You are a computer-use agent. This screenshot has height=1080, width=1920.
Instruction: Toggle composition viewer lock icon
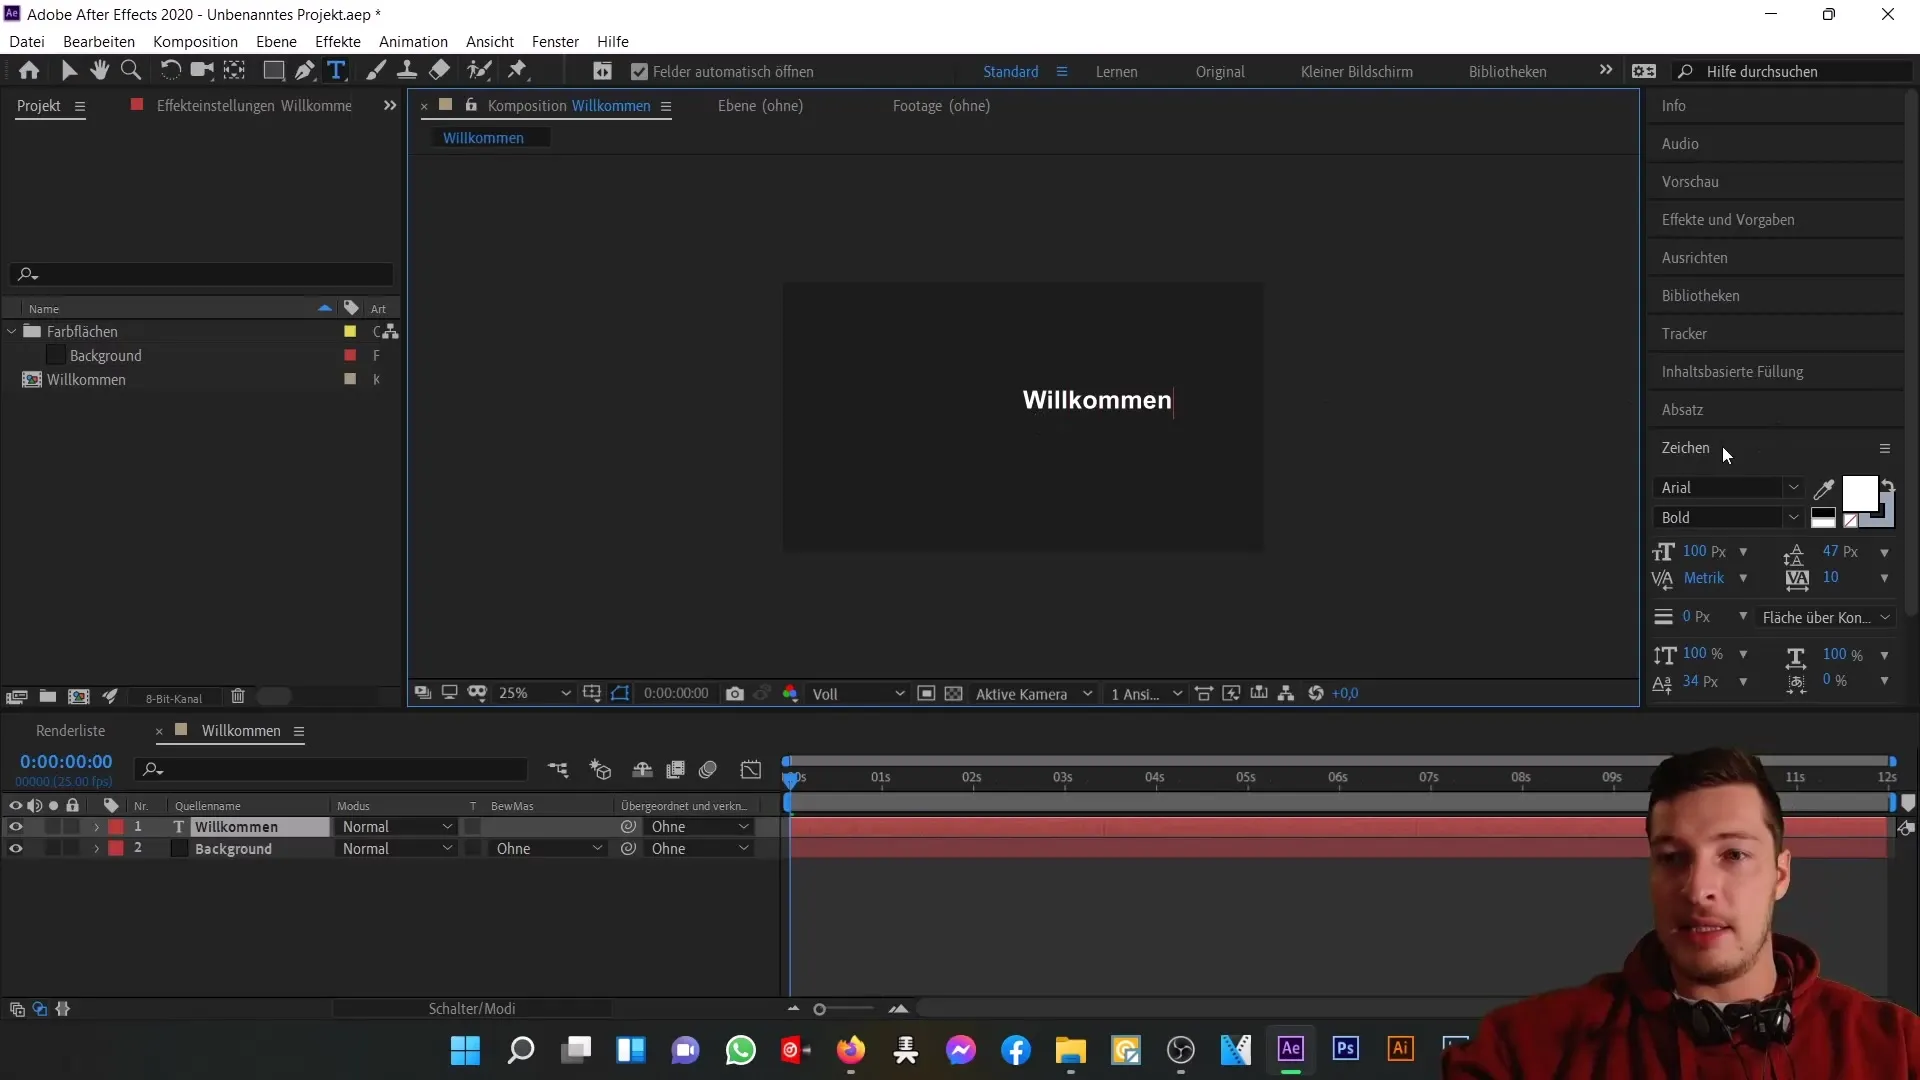471,105
